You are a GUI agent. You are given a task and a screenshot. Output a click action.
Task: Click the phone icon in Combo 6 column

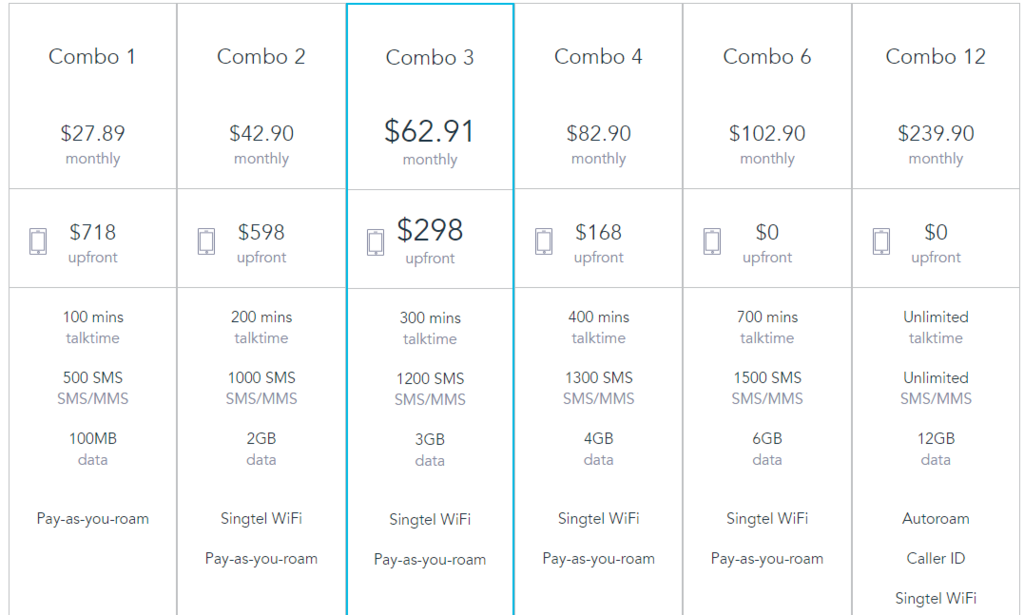(x=713, y=240)
